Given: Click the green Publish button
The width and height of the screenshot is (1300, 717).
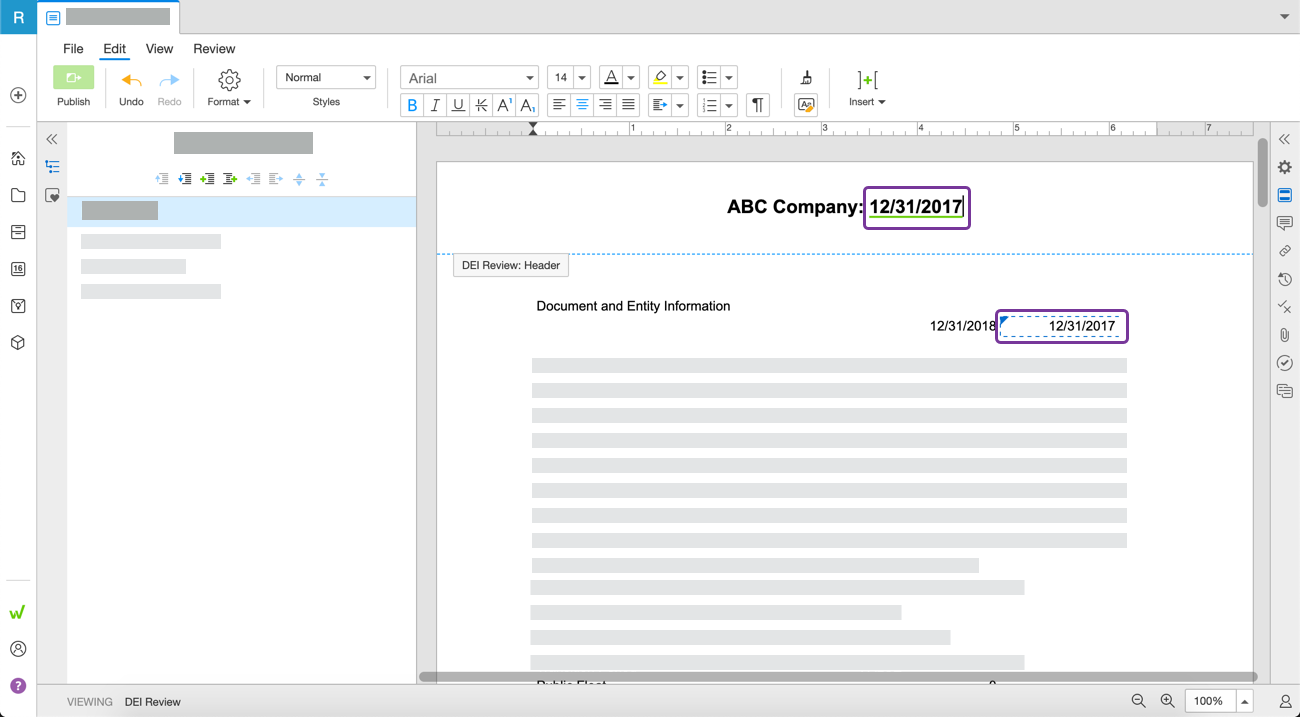Looking at the screenshot, I should click(x=73, y=79).
